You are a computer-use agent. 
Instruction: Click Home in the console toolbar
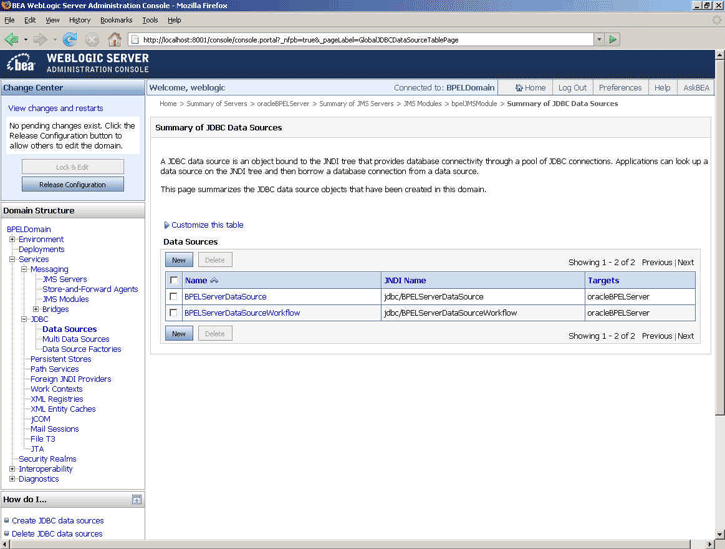[530, 88]
